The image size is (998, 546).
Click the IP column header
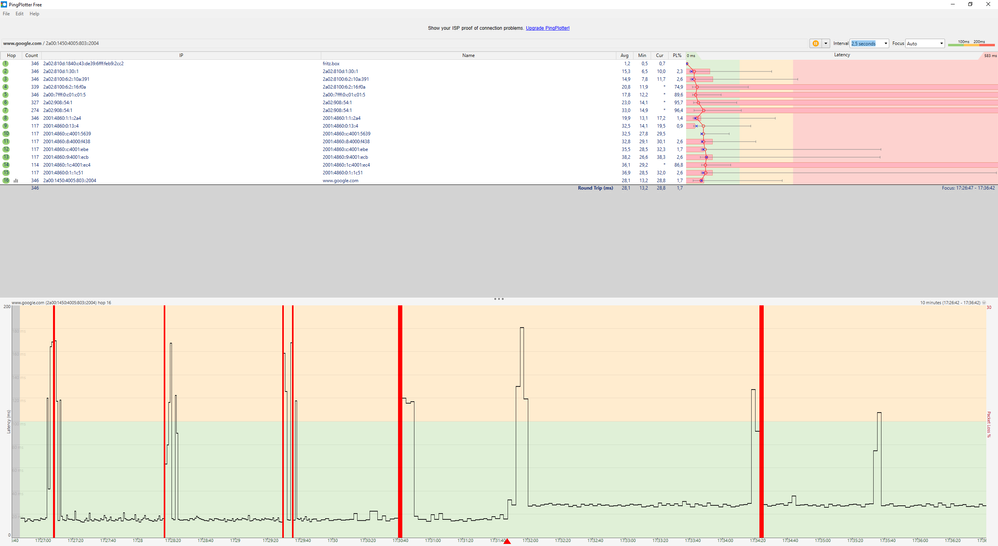[x=181, y=55]
